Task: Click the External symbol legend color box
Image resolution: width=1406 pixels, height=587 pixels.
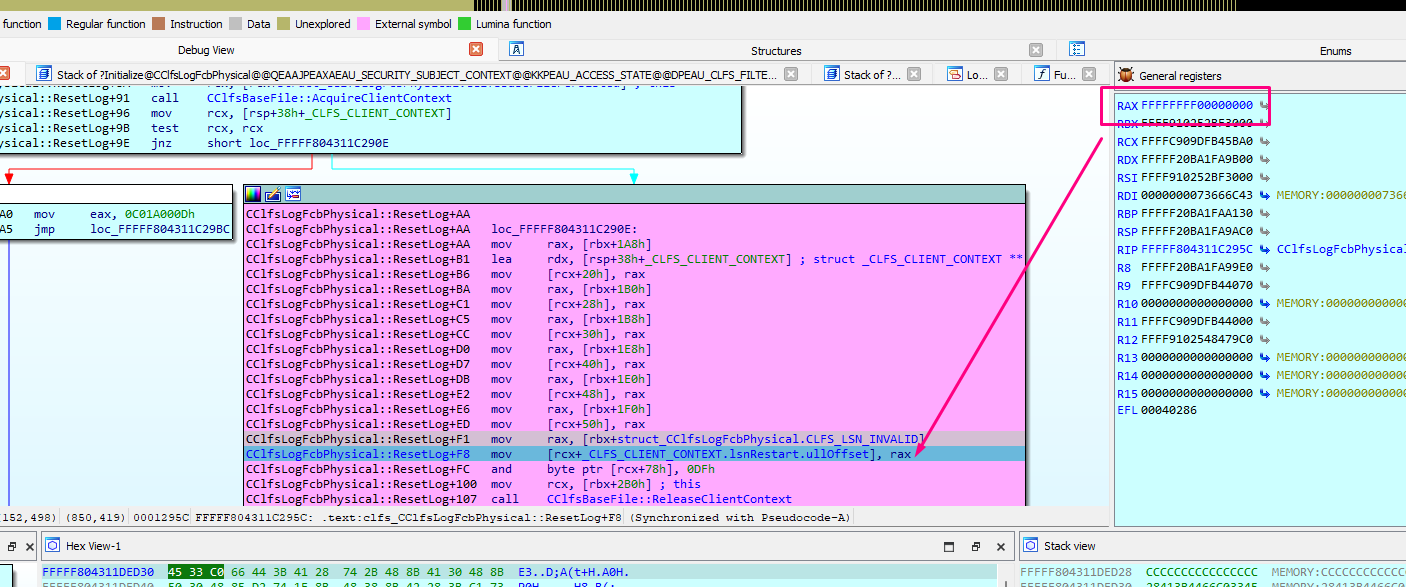Action: 364,24
